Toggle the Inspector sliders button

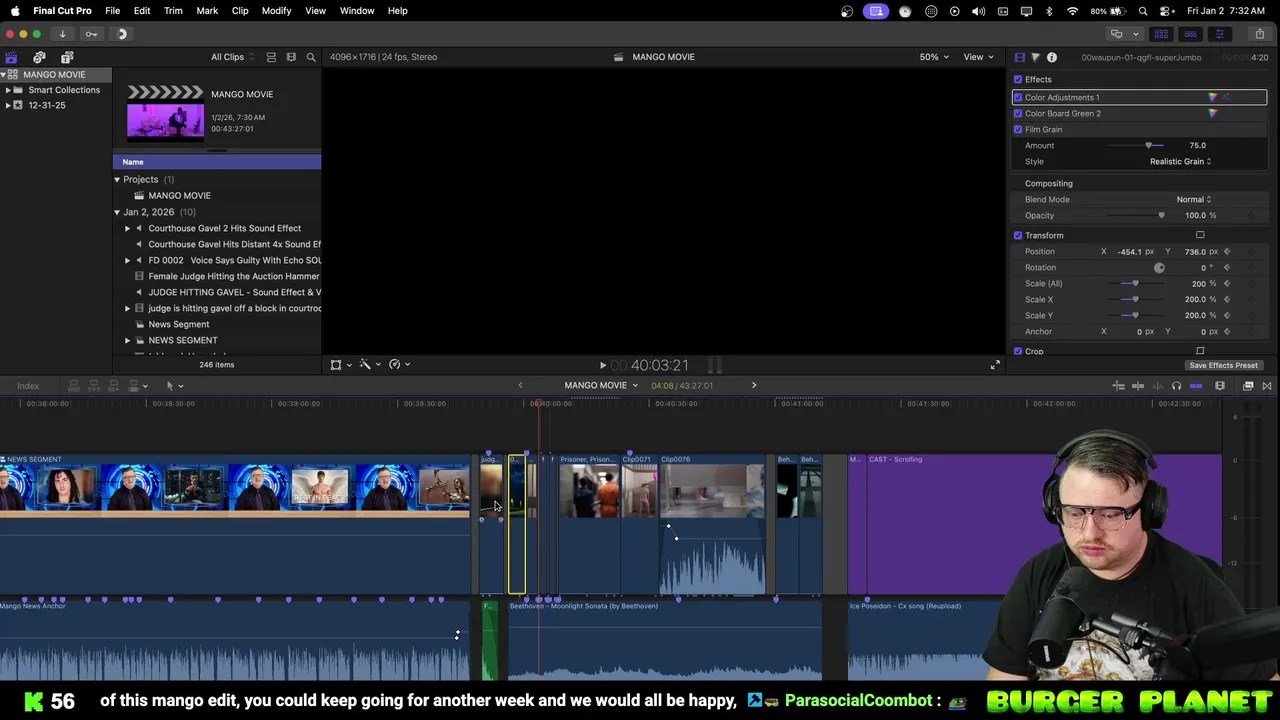click(x=1219, y=34)
